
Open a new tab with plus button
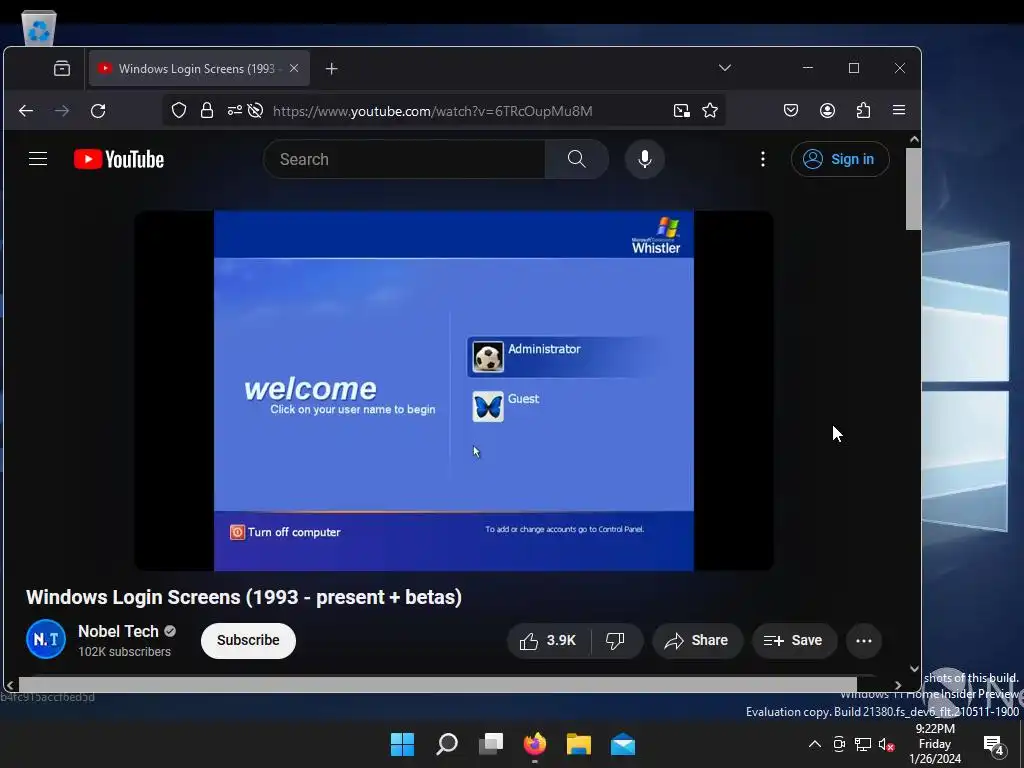coord(332,69)
